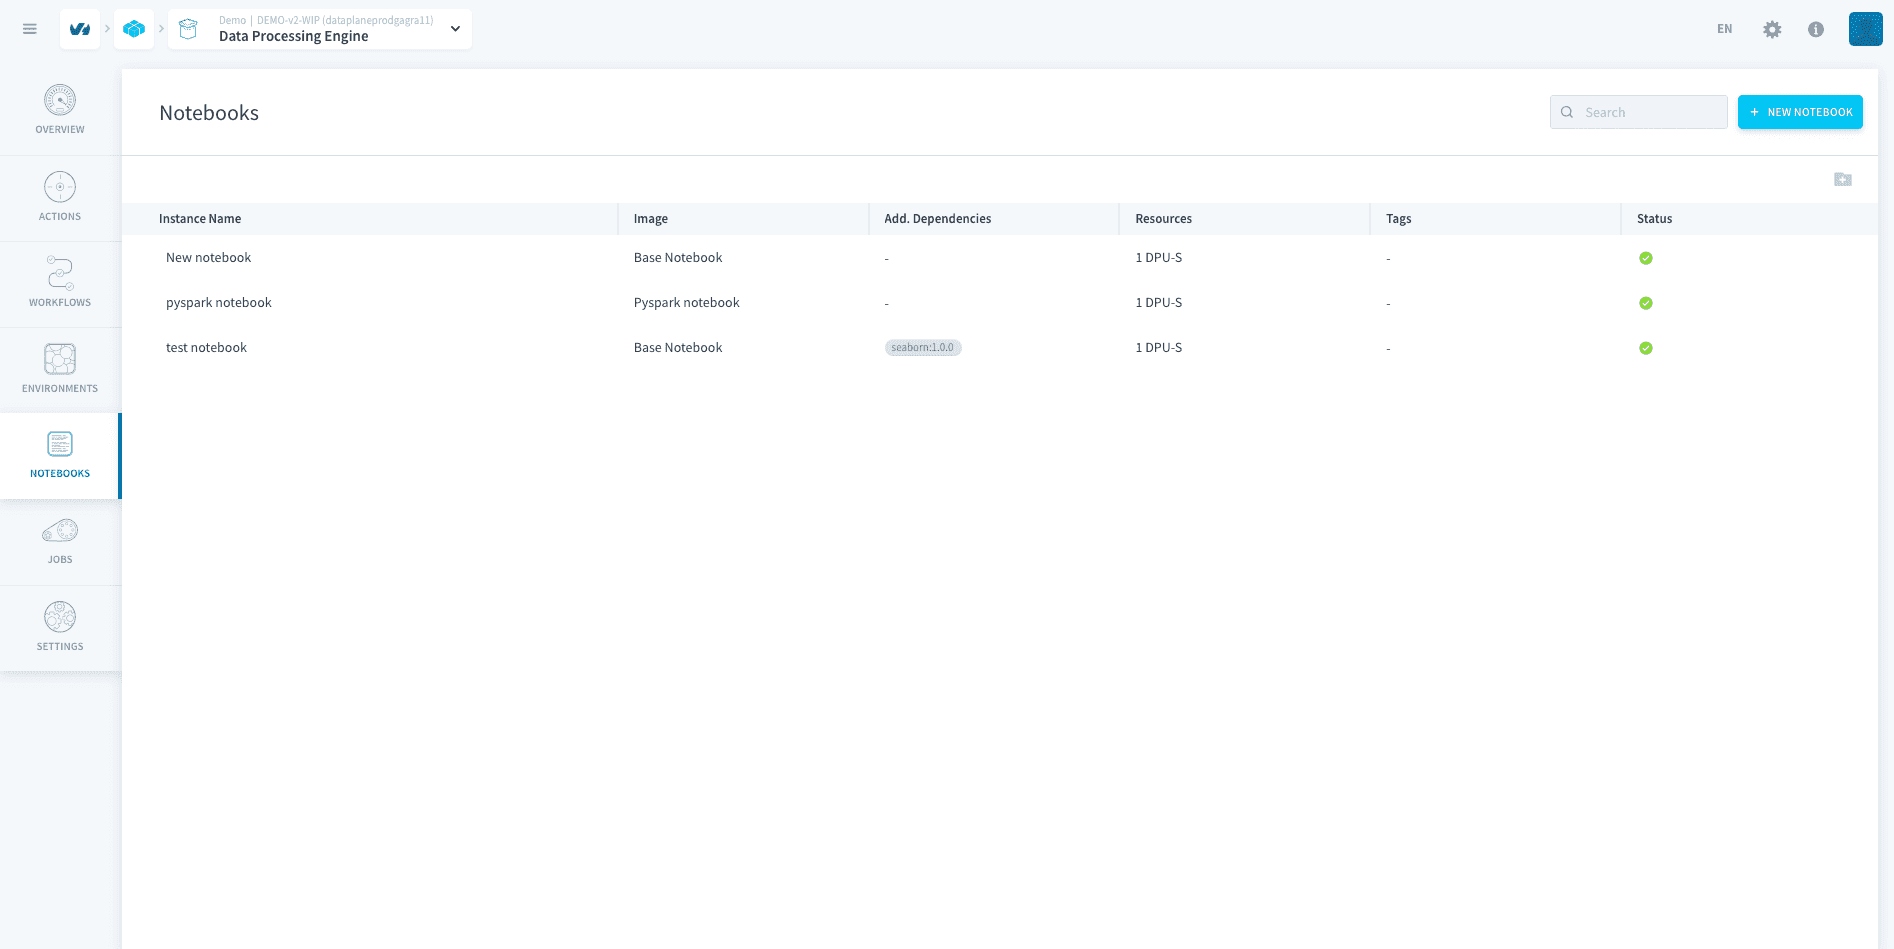This screenshot has width=1894, height=949.
Task: Expand the Data Processing Engine dropdown
Action: coord(455,29)
